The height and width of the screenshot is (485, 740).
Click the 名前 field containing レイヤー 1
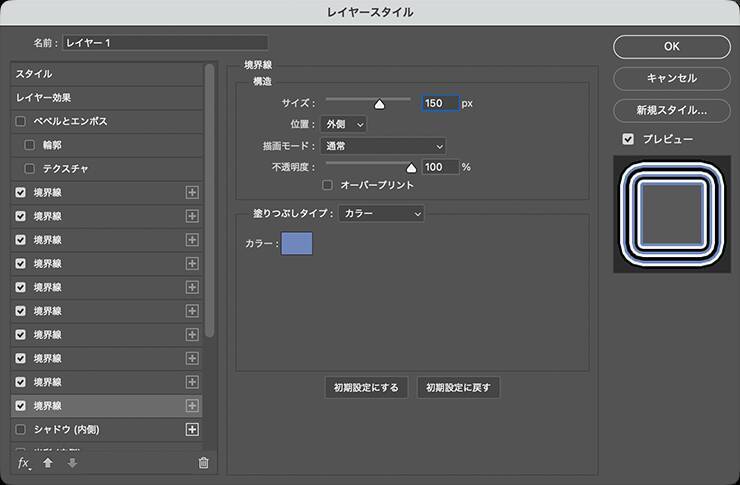tap(165, 43)
